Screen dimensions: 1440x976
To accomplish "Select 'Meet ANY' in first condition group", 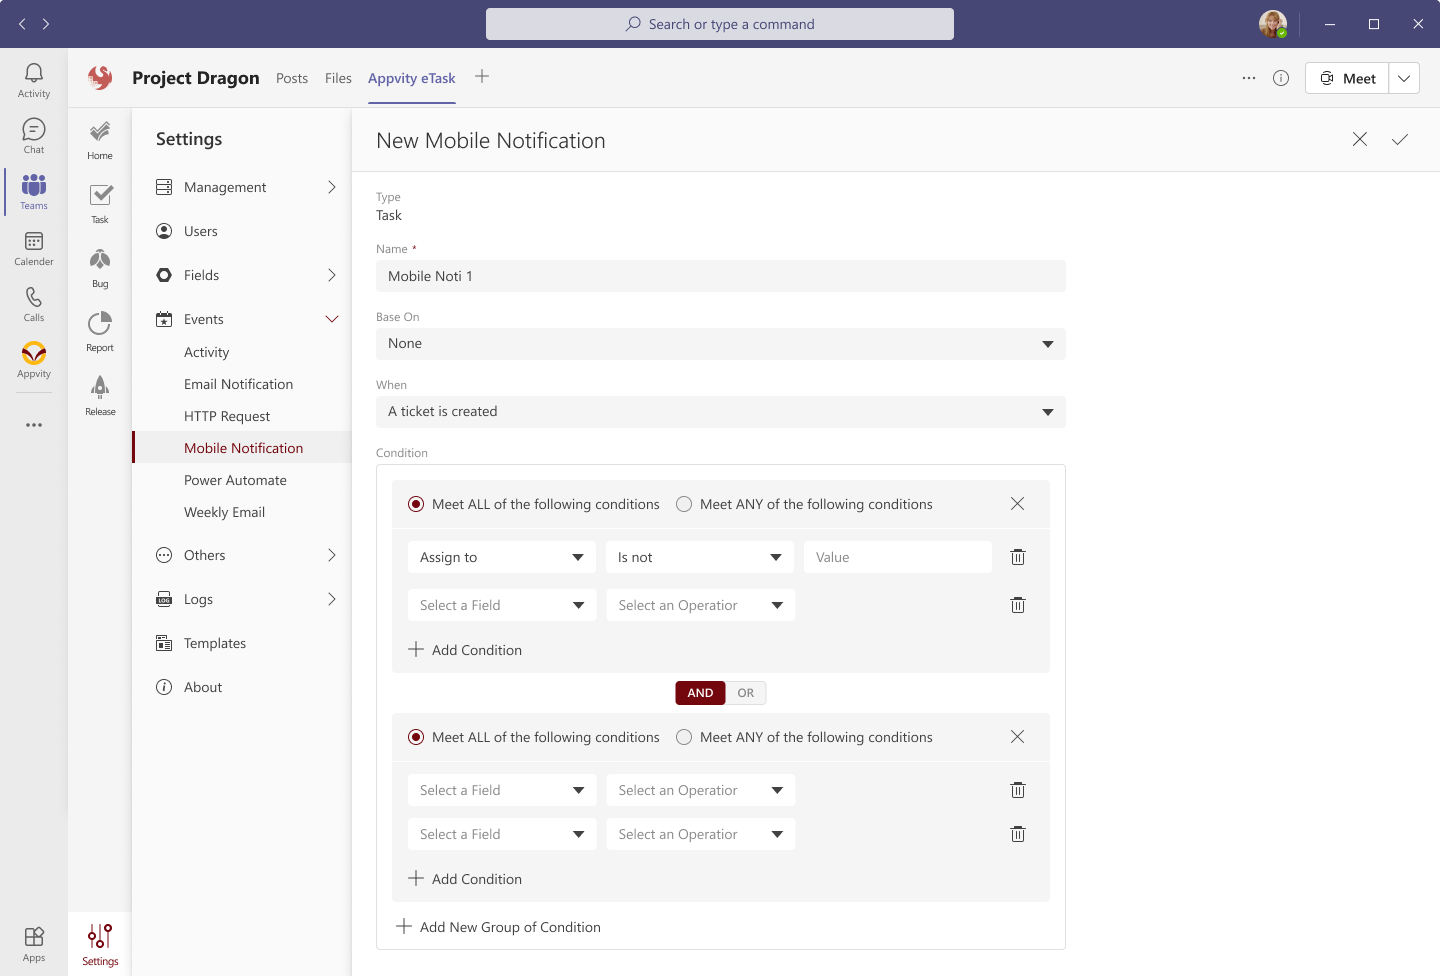I will (x=684, y=504).
